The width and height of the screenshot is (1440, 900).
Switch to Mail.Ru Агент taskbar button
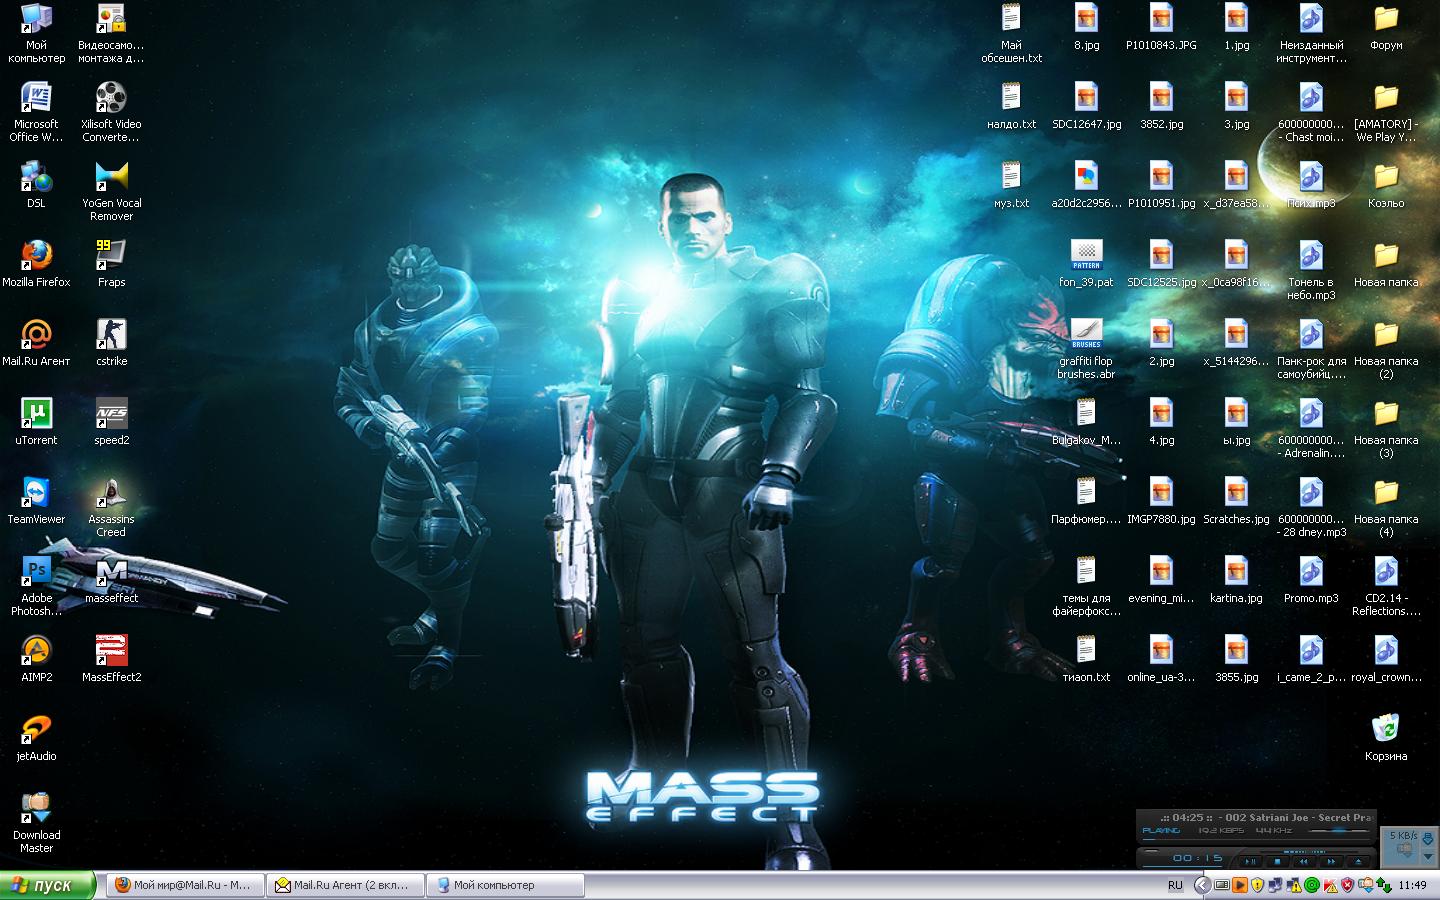click(344, 885)
